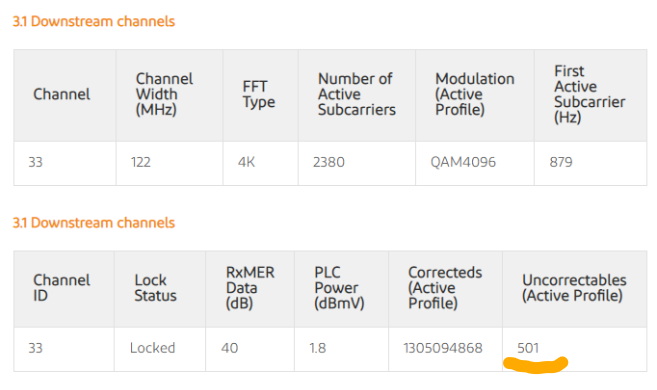
Task: Click the 'Lock Status' column header
Action: pyautogui.click(x=155, y=288)
